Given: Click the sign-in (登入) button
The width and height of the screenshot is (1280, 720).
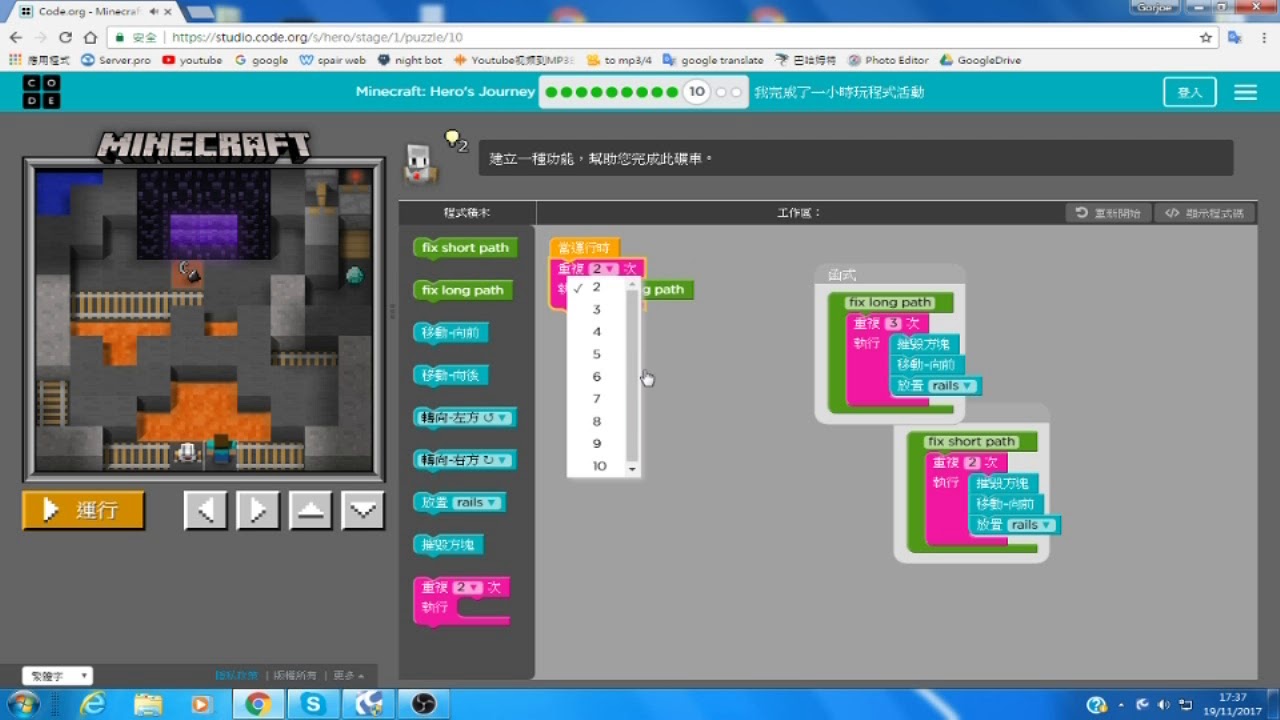Looking at the screenshot, I should point(1190,92).
